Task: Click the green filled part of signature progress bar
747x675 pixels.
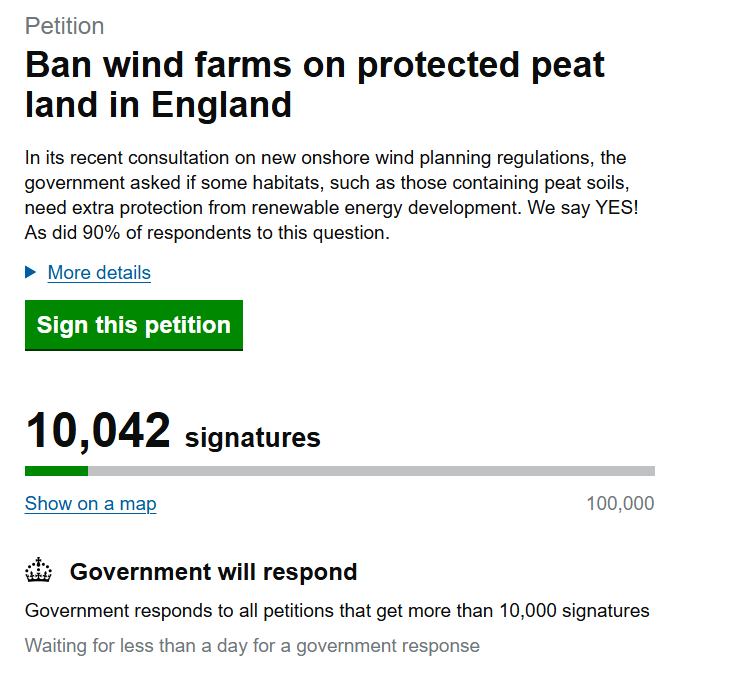Action: pos(56,471)
